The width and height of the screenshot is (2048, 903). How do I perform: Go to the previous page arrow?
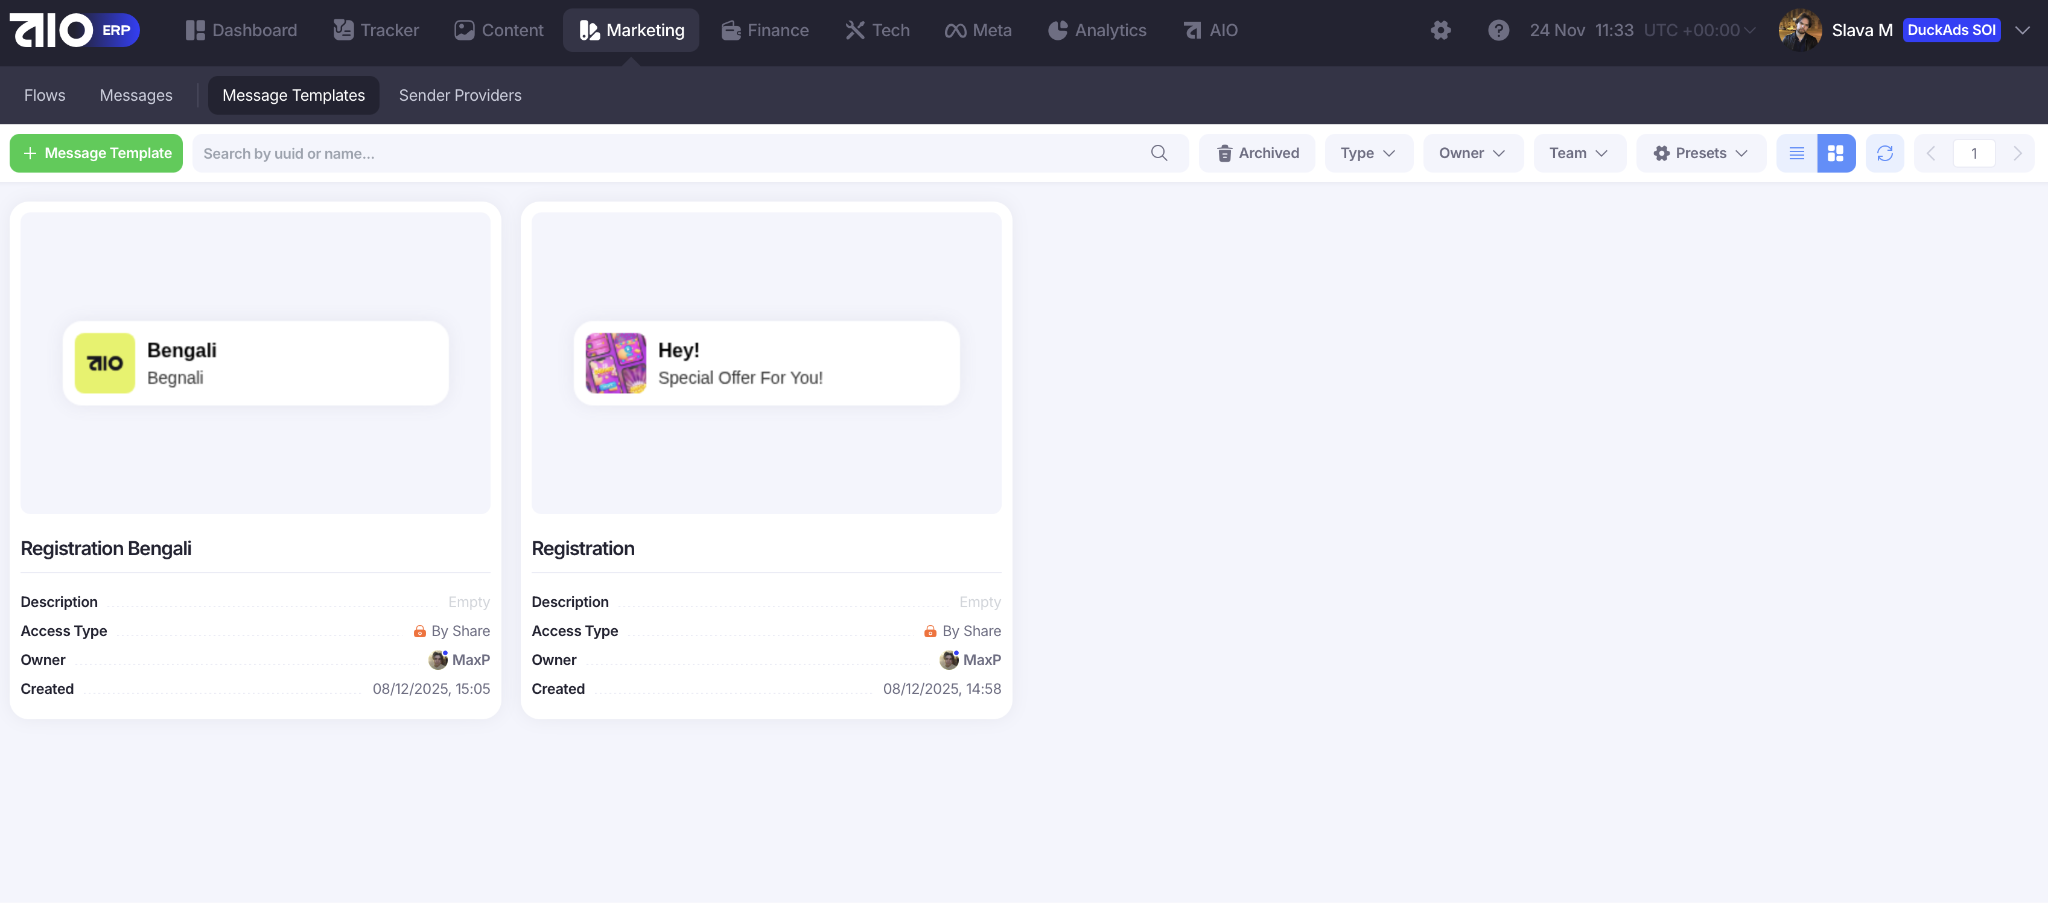[1931, 153]
